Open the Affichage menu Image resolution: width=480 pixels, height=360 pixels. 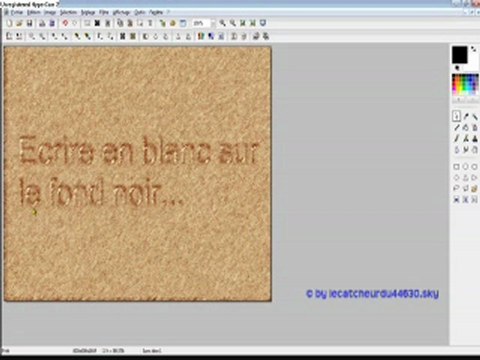121,12
